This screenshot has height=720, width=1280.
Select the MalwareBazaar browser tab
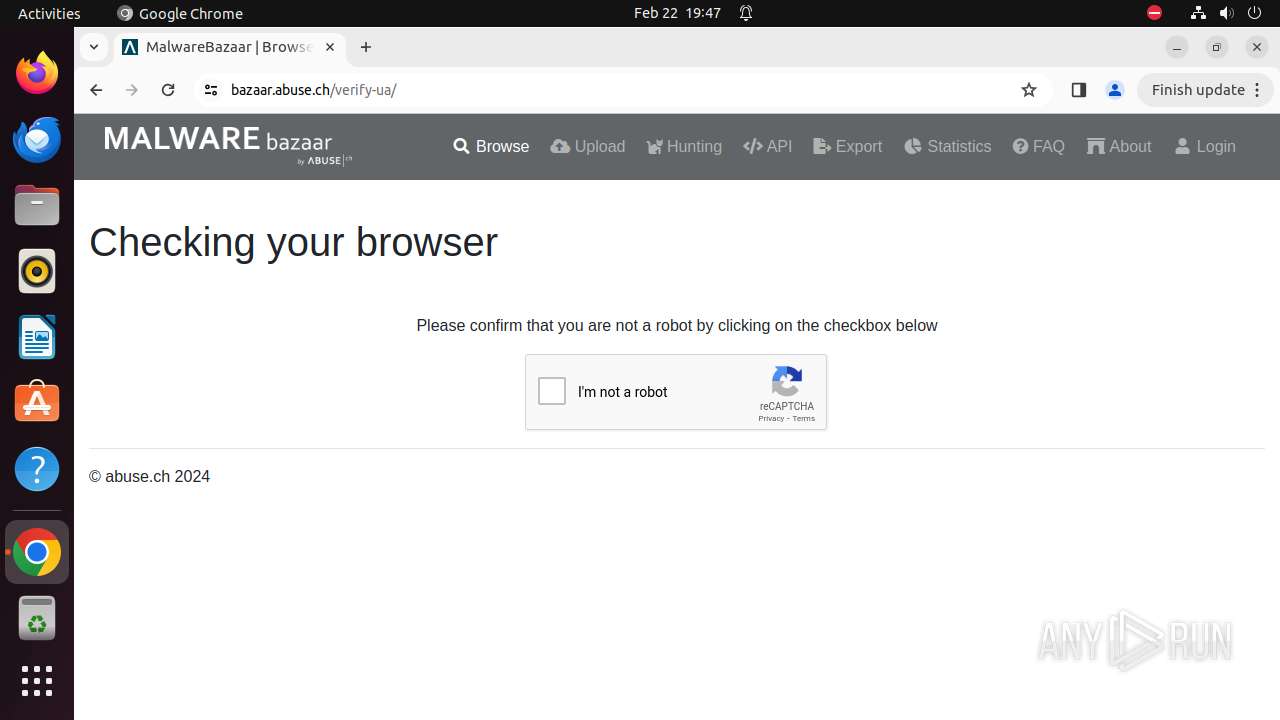228,47
